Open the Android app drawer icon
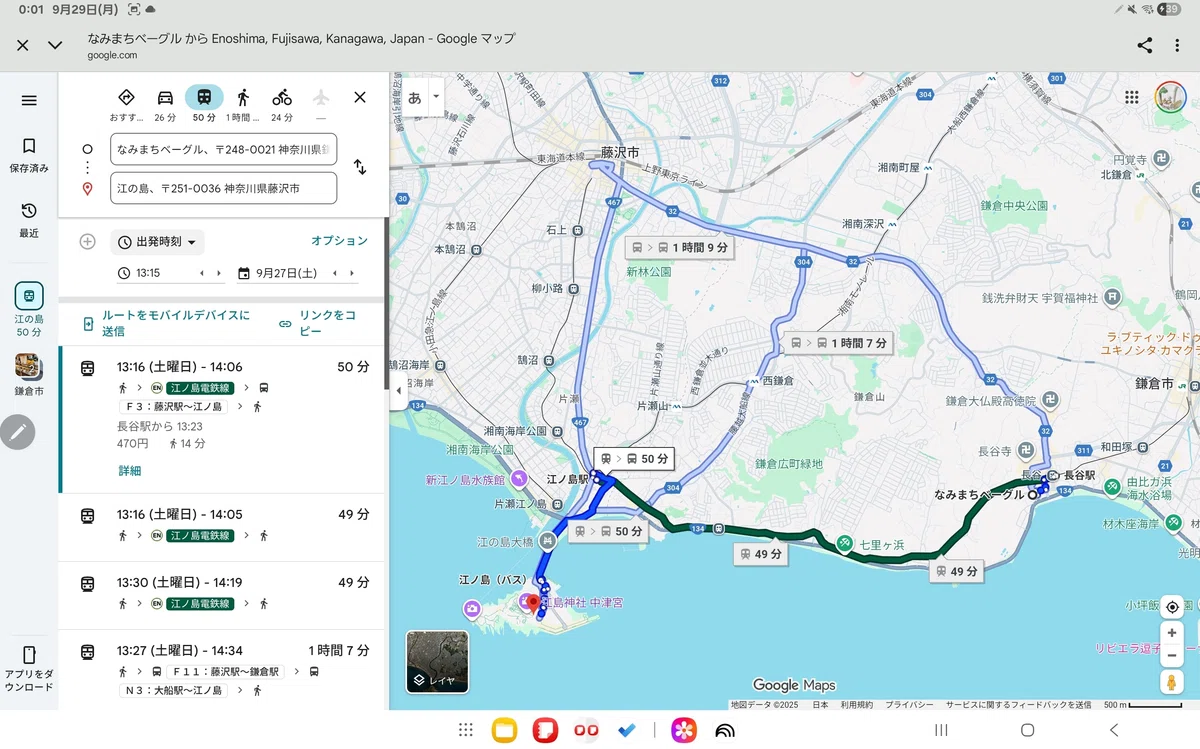 coord(465,730)
